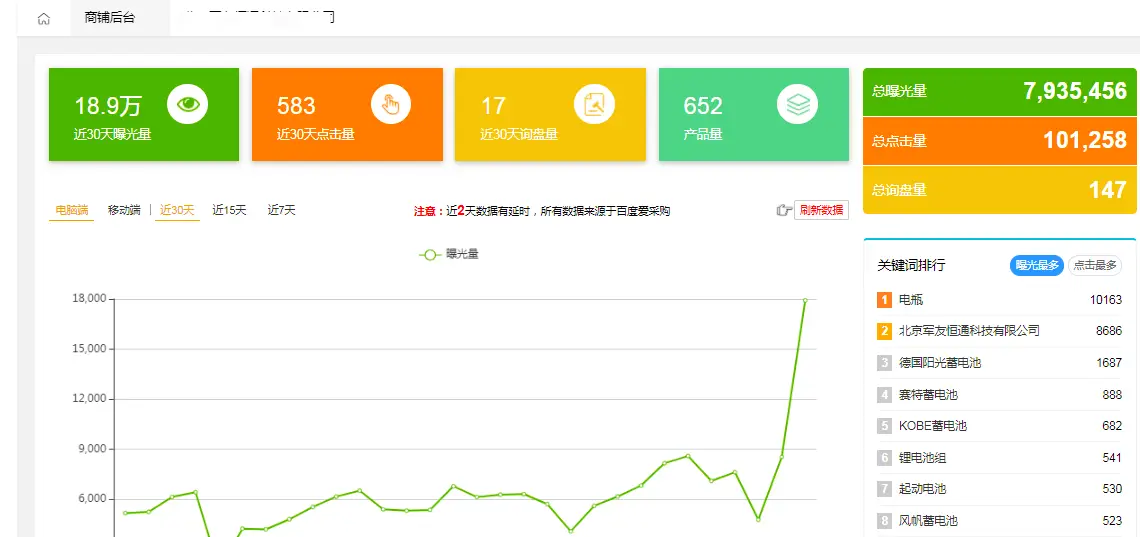
Task: Click keyword 锂电池组
Action: (x=923, y=458)
